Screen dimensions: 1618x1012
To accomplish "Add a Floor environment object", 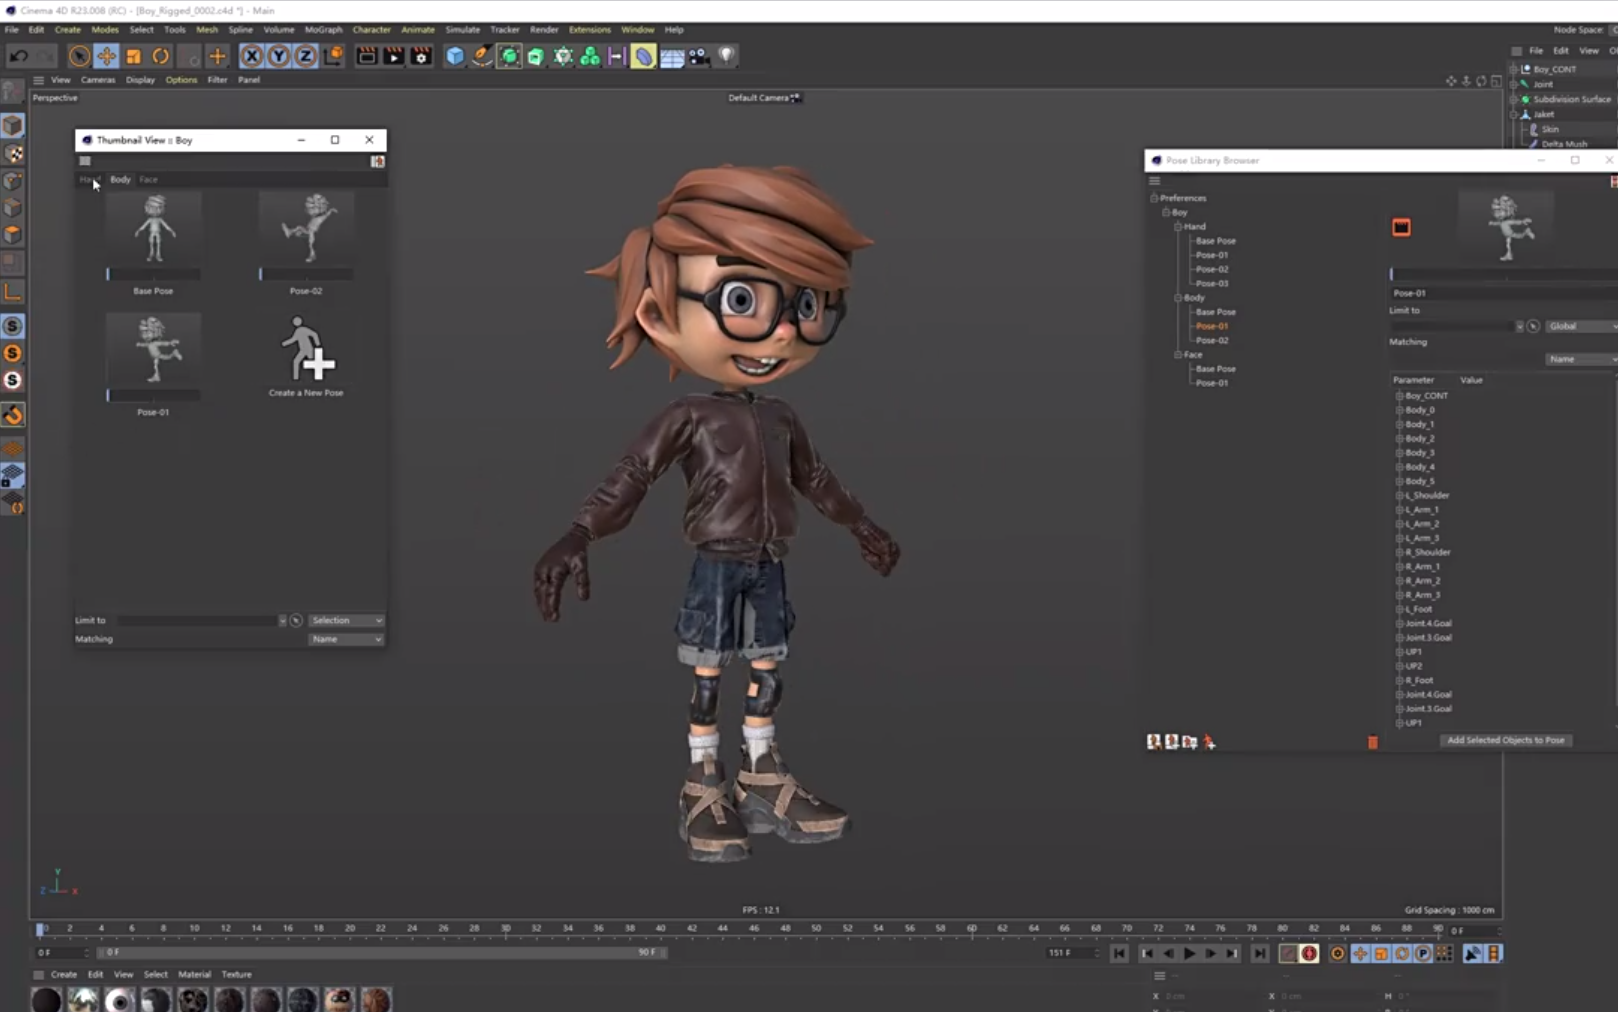I will point(671,56).
